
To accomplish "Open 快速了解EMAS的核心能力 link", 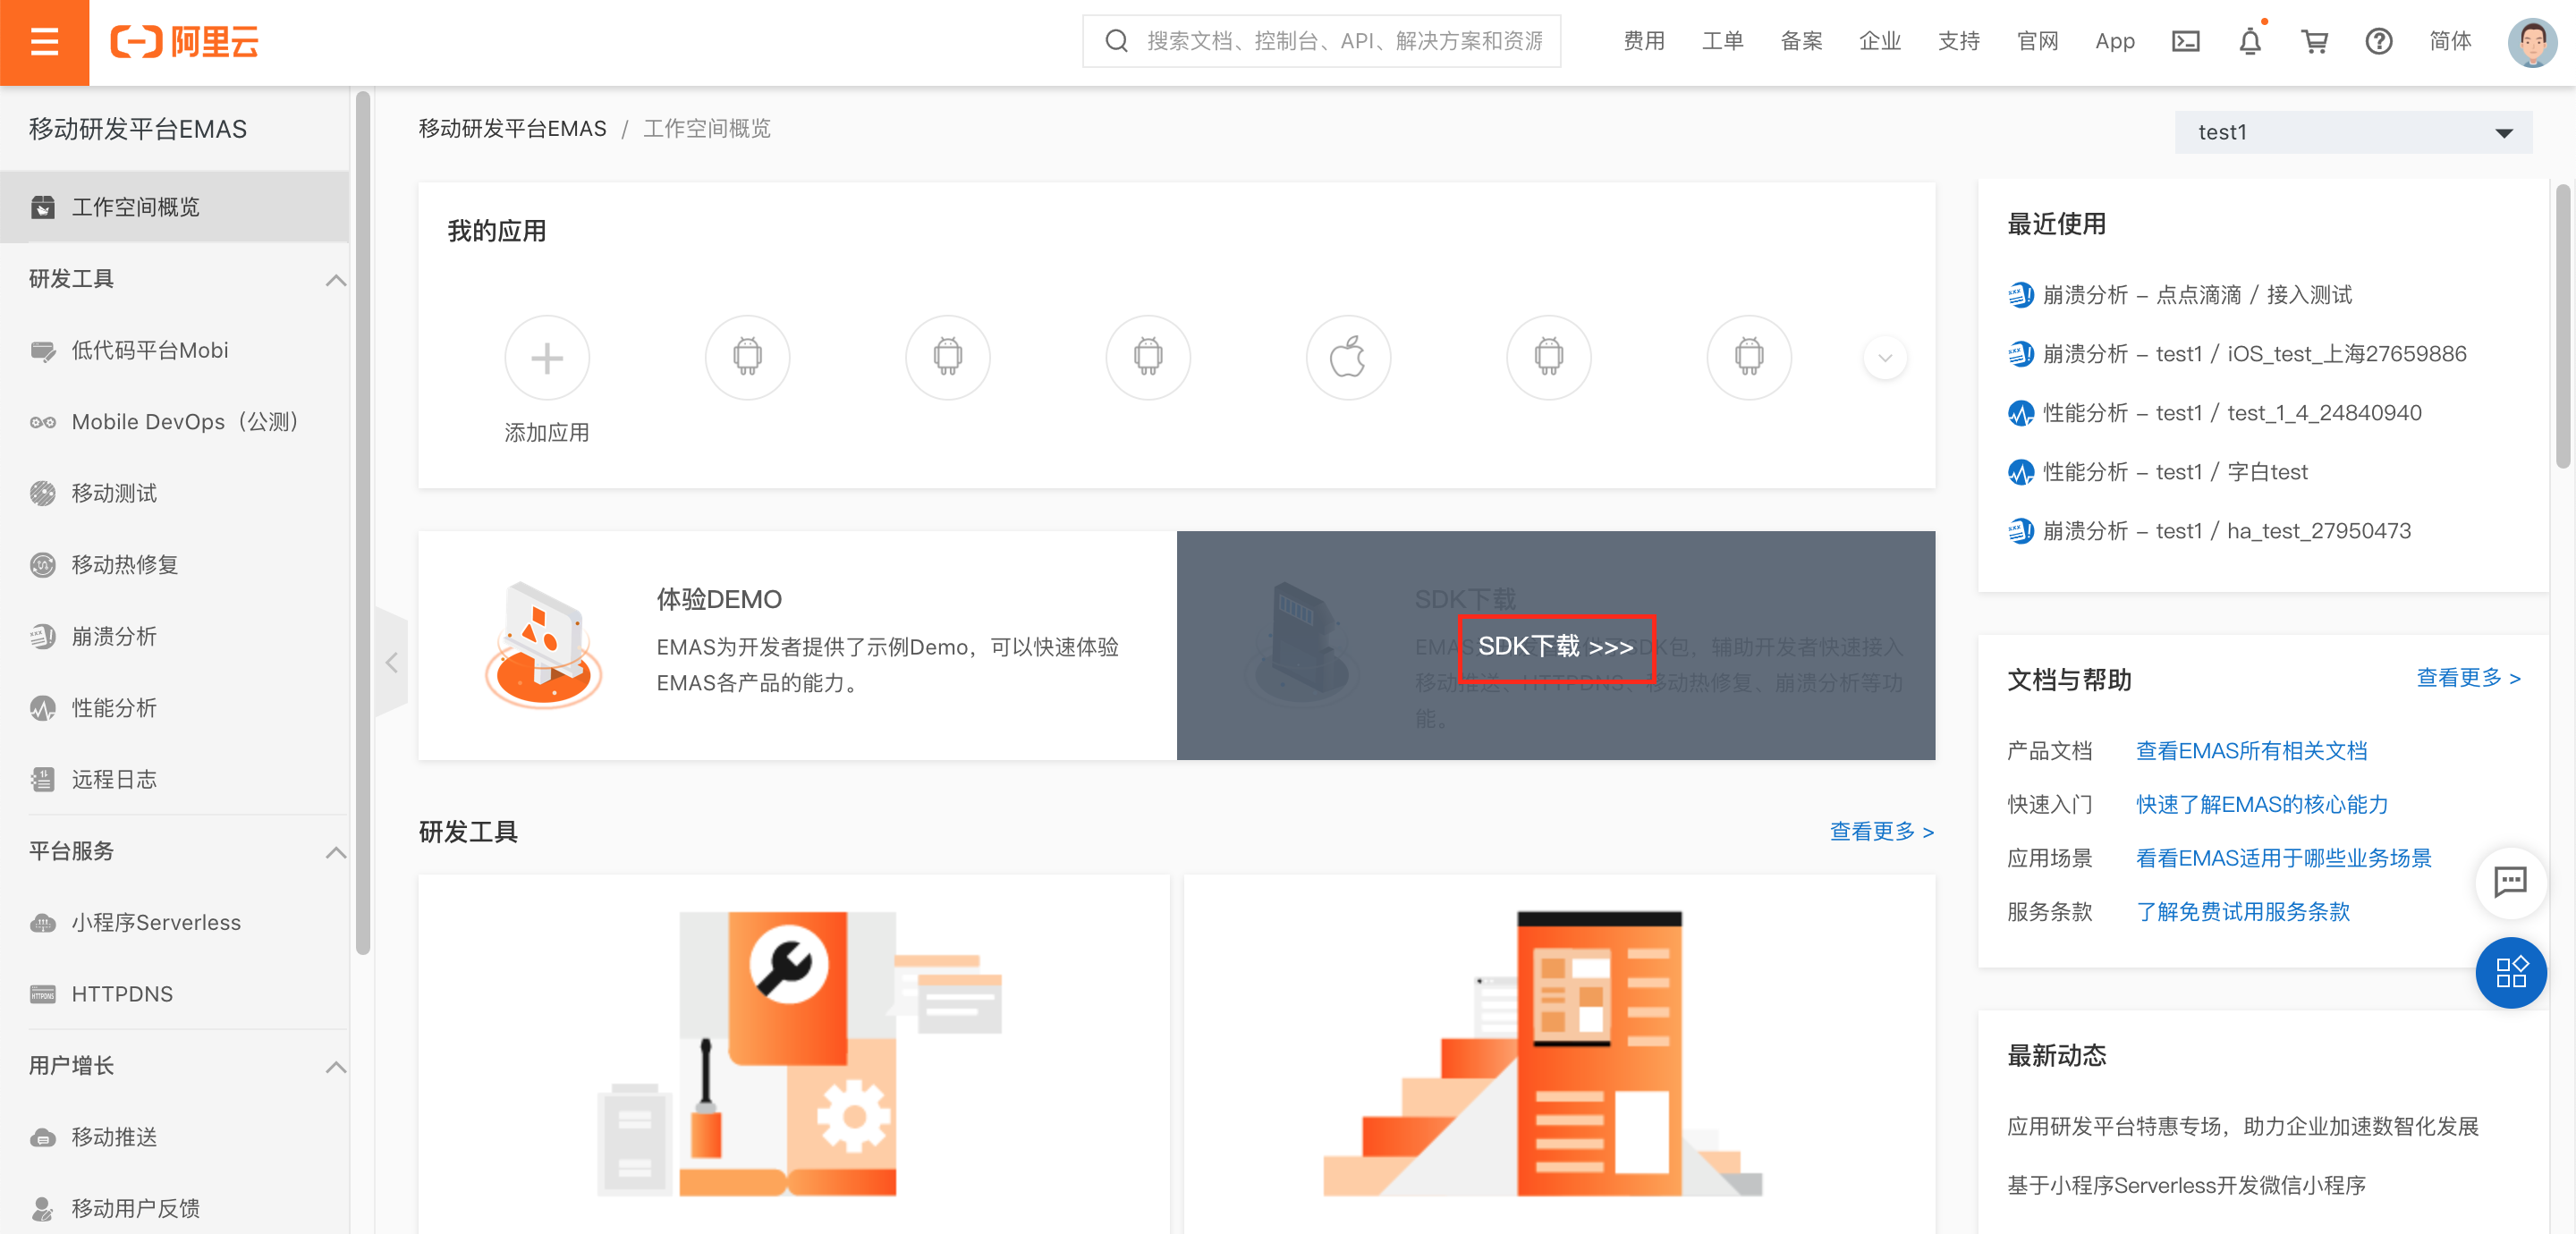I will click(x=2262, y=805).
